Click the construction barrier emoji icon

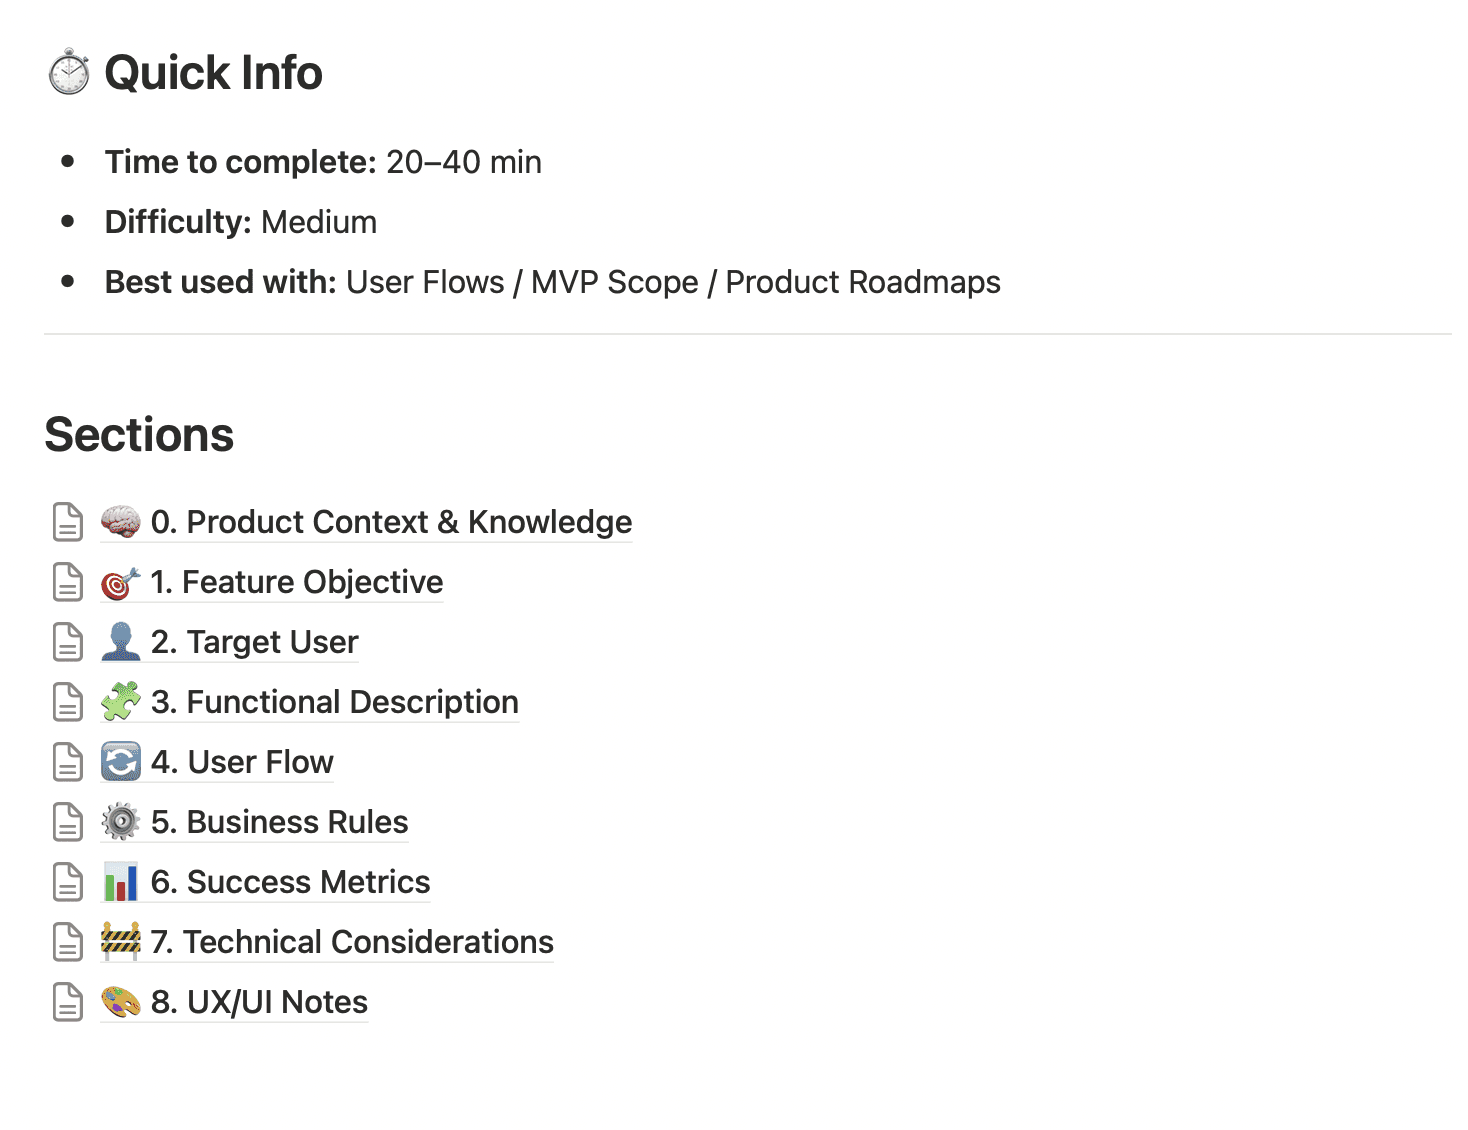(x=121, y=942)
